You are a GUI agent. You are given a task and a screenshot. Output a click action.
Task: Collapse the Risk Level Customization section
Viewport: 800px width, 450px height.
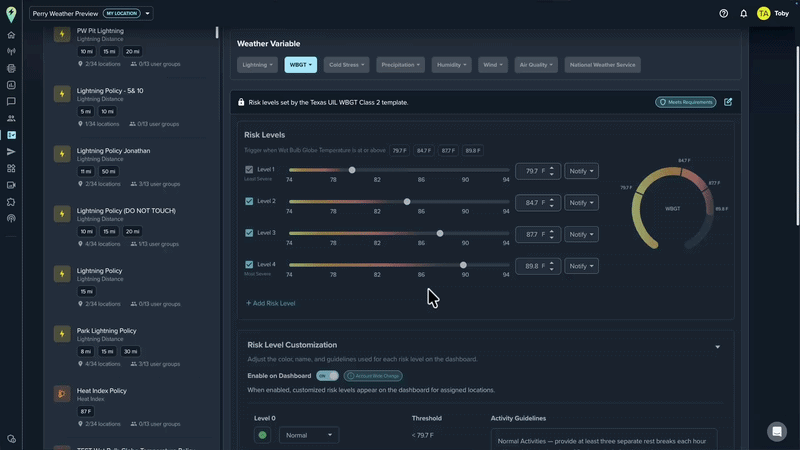717,347
